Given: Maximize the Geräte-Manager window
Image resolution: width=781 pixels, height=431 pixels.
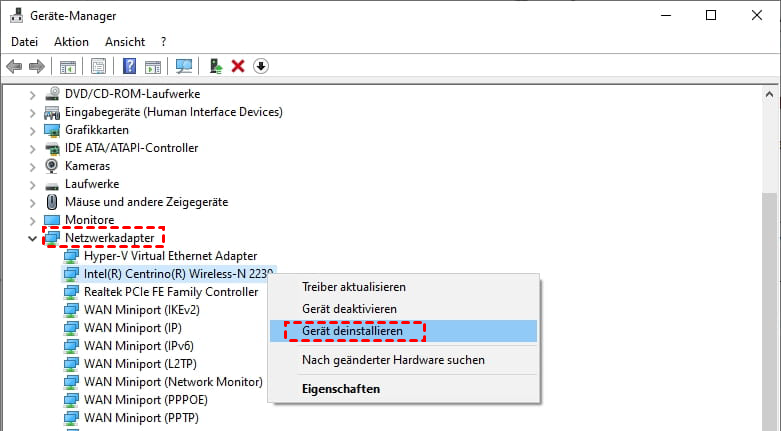Looking at the screenshot, I should 711,15.
